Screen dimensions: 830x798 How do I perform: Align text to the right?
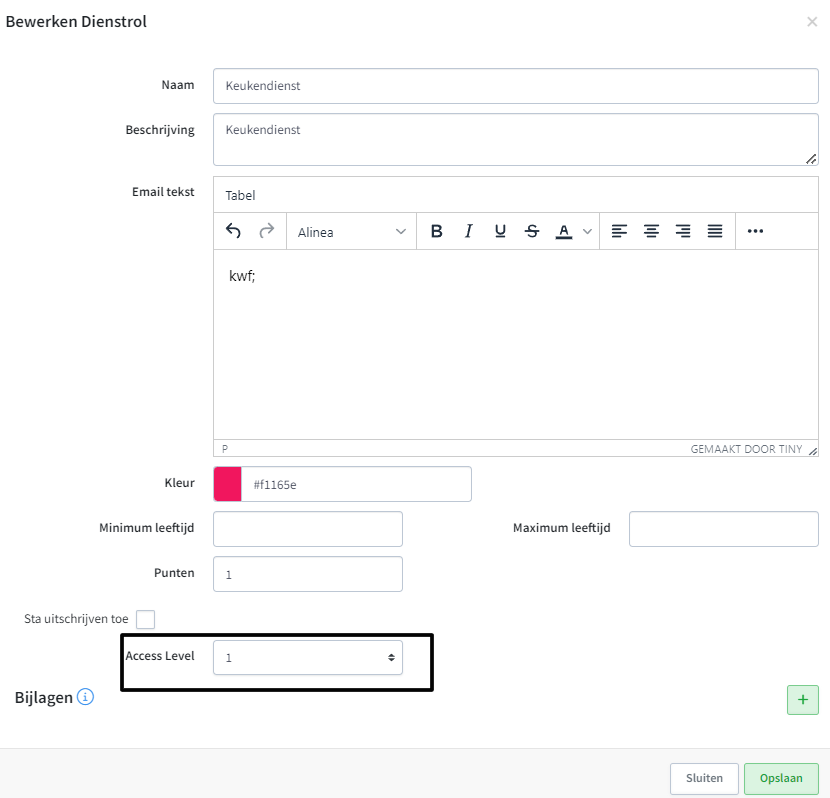683,231
